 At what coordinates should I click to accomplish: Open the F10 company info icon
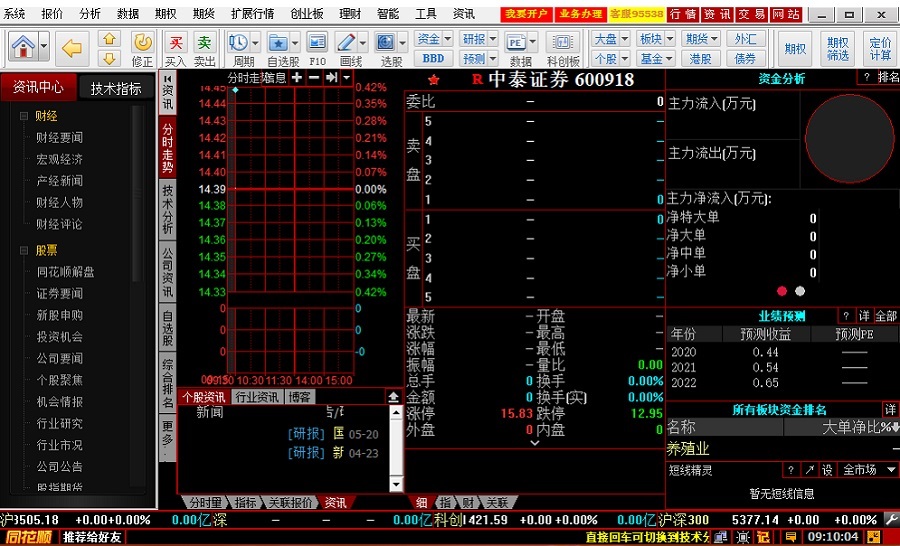click(x=317, y=42)
